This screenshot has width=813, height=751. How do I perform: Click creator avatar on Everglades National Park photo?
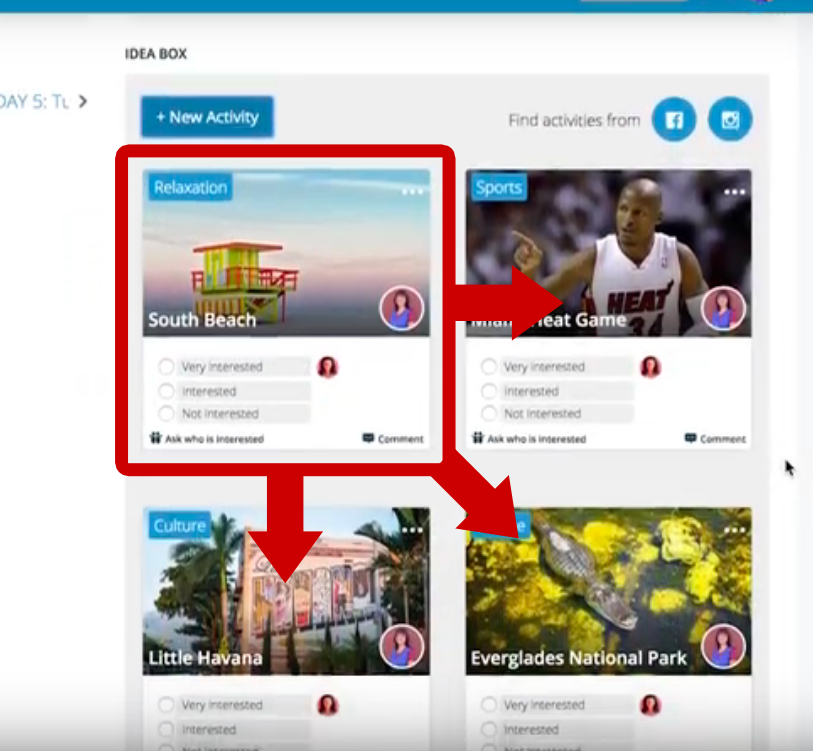[723, 647]
